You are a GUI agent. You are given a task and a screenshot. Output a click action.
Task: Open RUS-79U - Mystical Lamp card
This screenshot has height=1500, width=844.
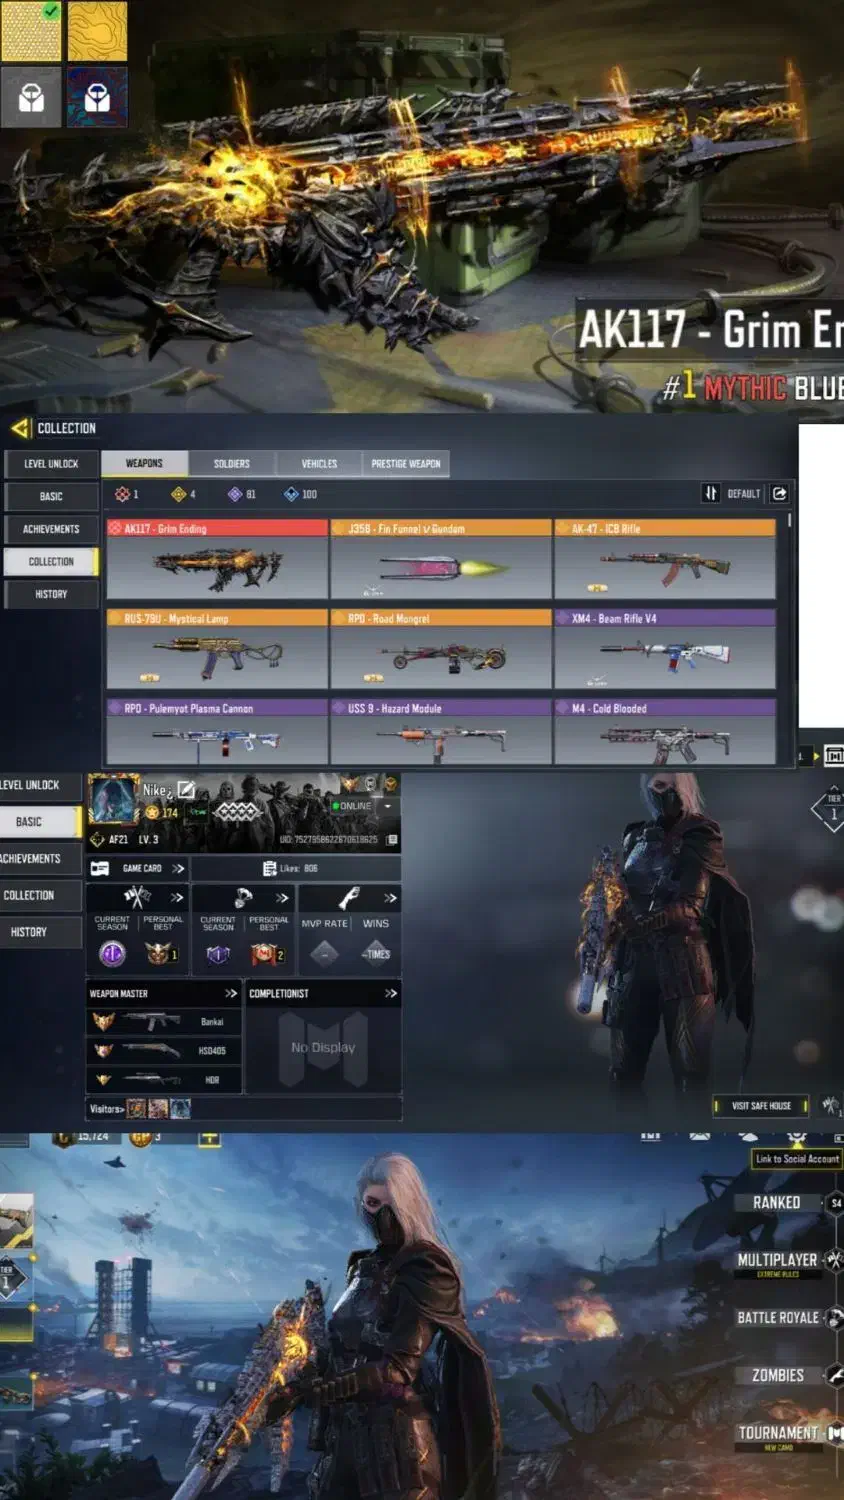coord(218,649)
